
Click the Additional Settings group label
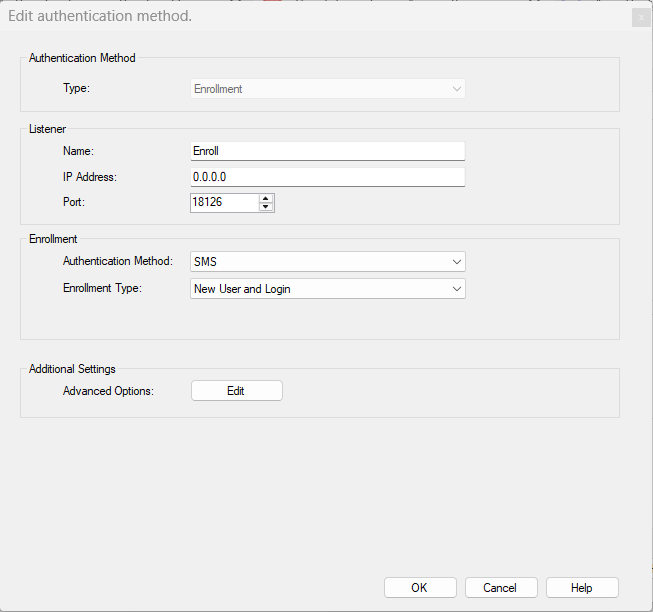point(72,369)
